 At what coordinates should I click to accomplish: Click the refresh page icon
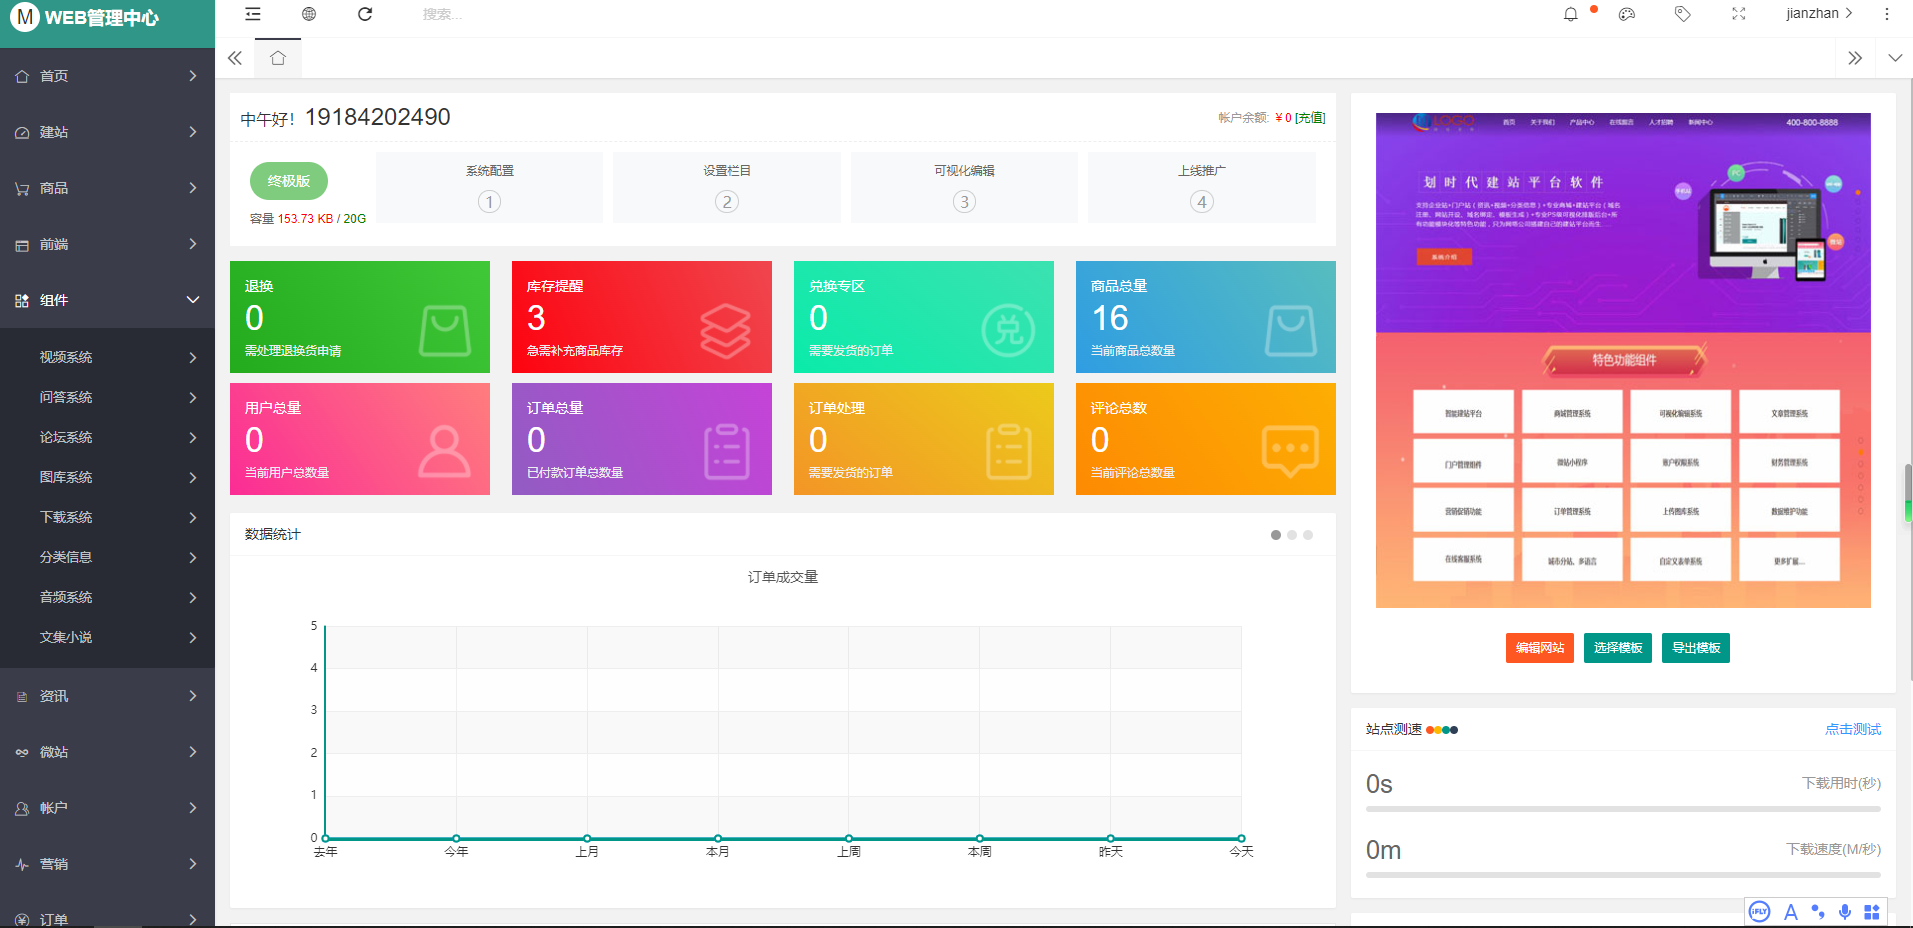(365, 14)
